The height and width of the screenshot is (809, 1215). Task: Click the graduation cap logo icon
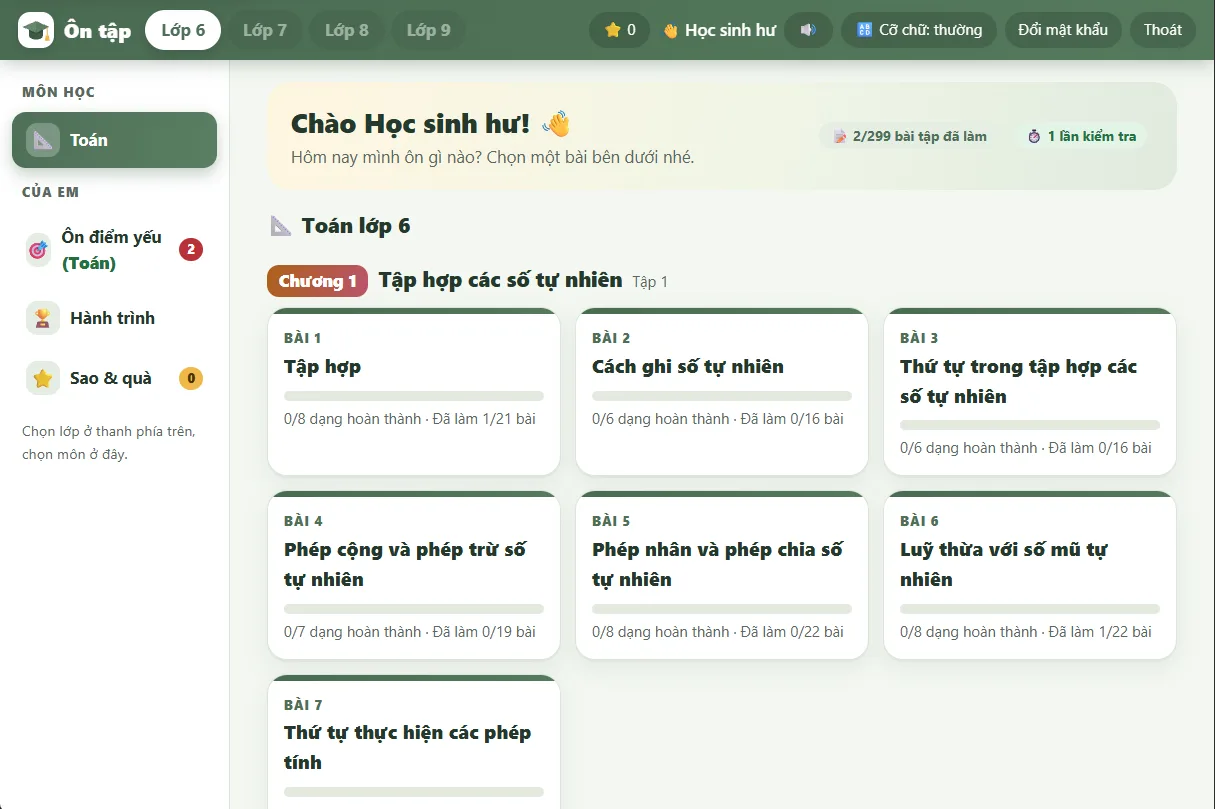point(36,30)
